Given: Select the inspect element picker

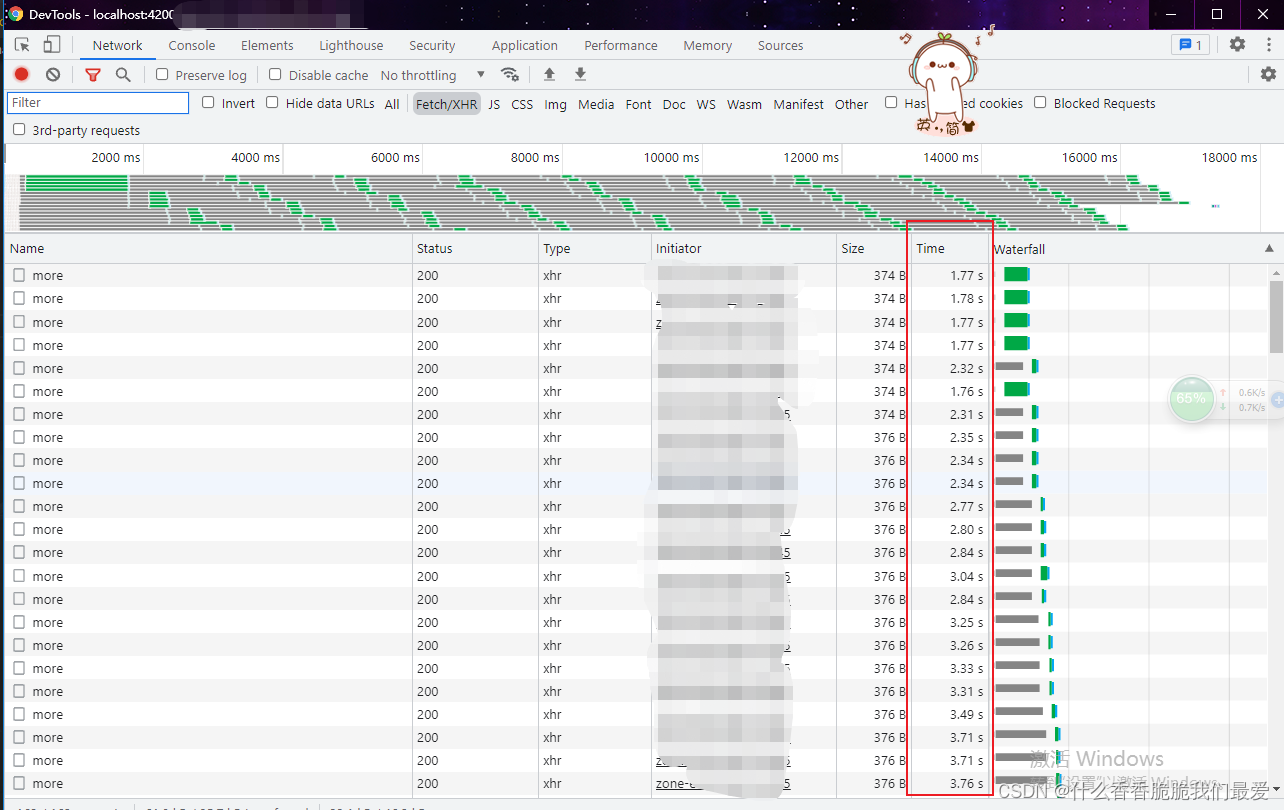Looking at the screenshot, I should tap(22, 45).
